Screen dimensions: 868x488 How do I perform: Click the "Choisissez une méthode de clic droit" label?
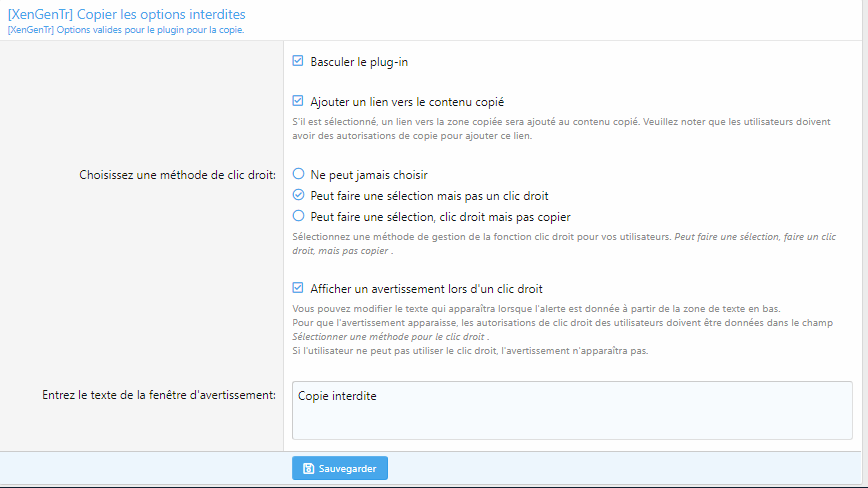pyautogui.click(x=177, y=175)
